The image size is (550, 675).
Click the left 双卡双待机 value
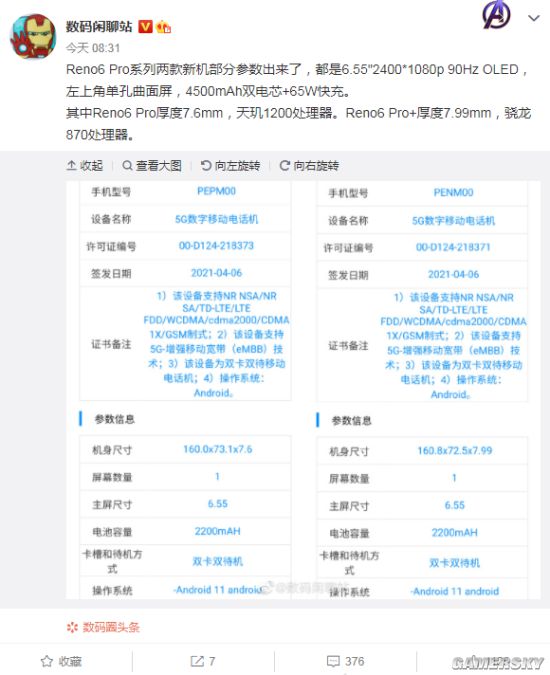pyautogui.click(x=218, y=561)
